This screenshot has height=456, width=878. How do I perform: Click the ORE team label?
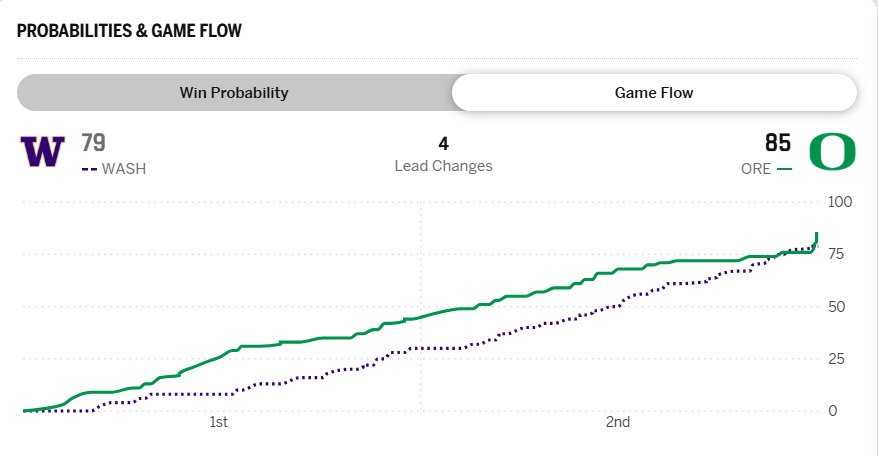[756, 169]
